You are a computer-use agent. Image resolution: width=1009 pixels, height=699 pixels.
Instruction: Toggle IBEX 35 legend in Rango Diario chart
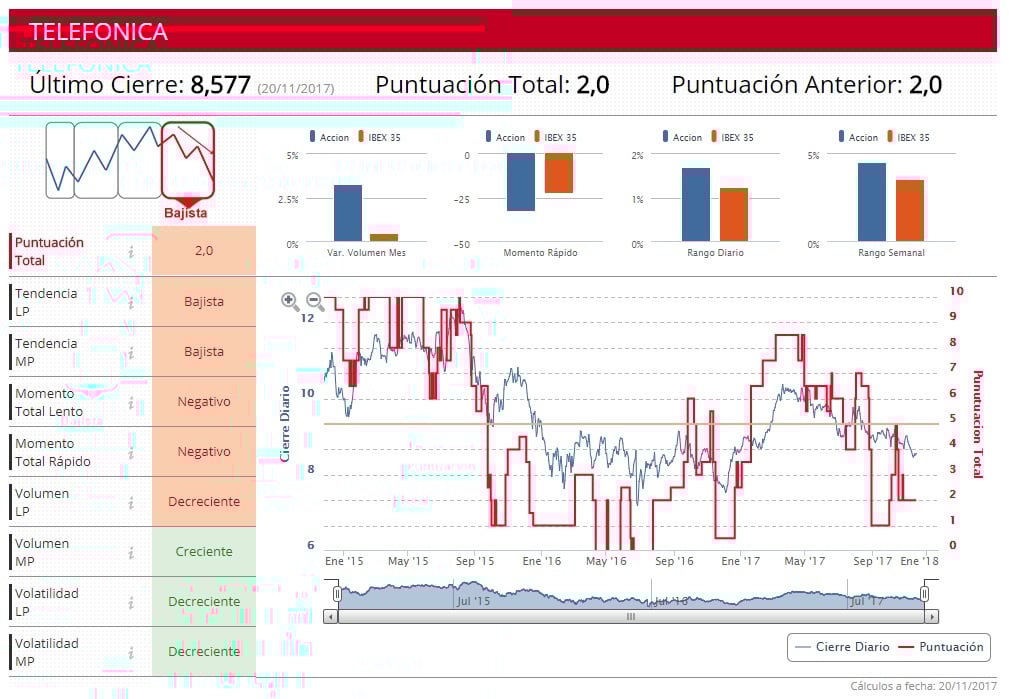[x=733, y=137]
